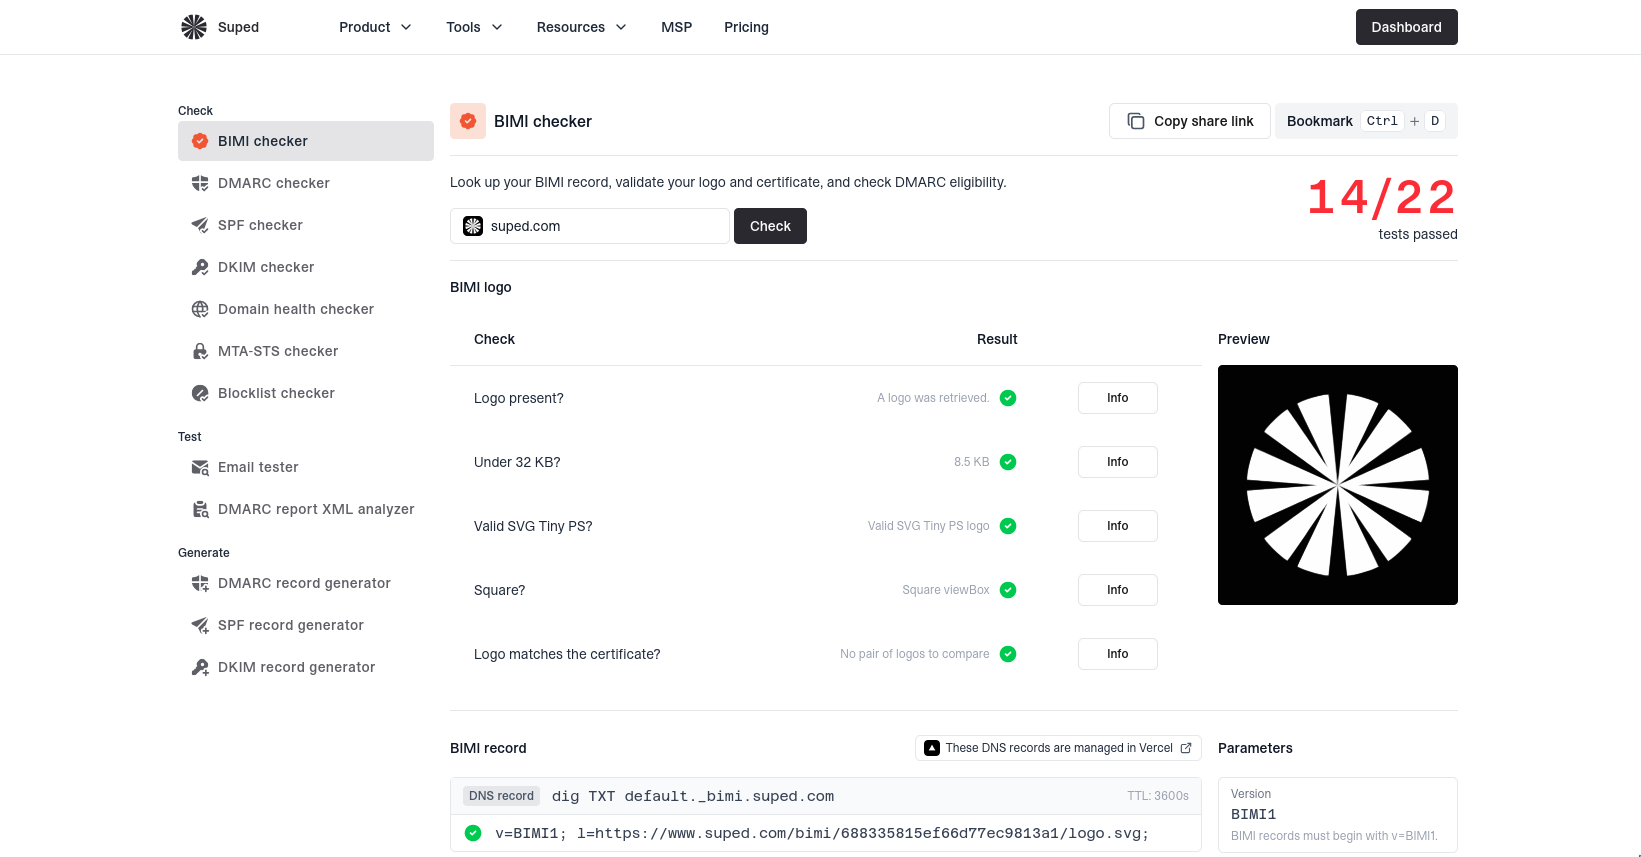Run the Check for the domain
The image size is (1641, 857).
pyautogui.click(x=770, y=226)
